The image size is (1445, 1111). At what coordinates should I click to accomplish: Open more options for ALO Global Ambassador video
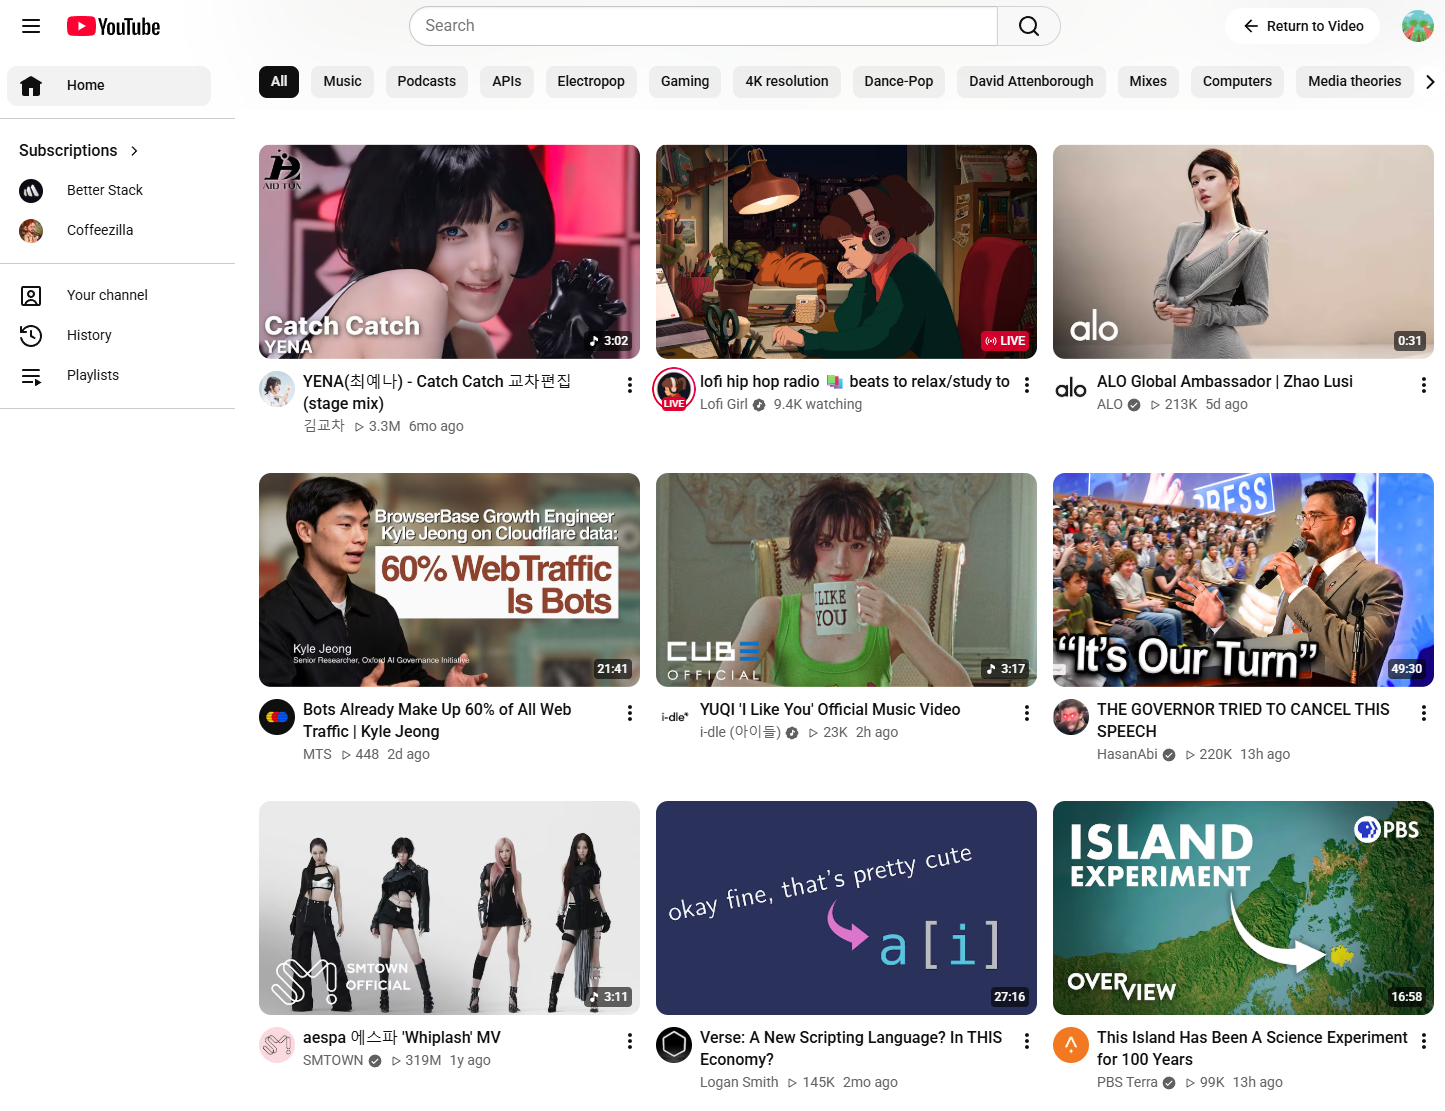pos(1423,385)
